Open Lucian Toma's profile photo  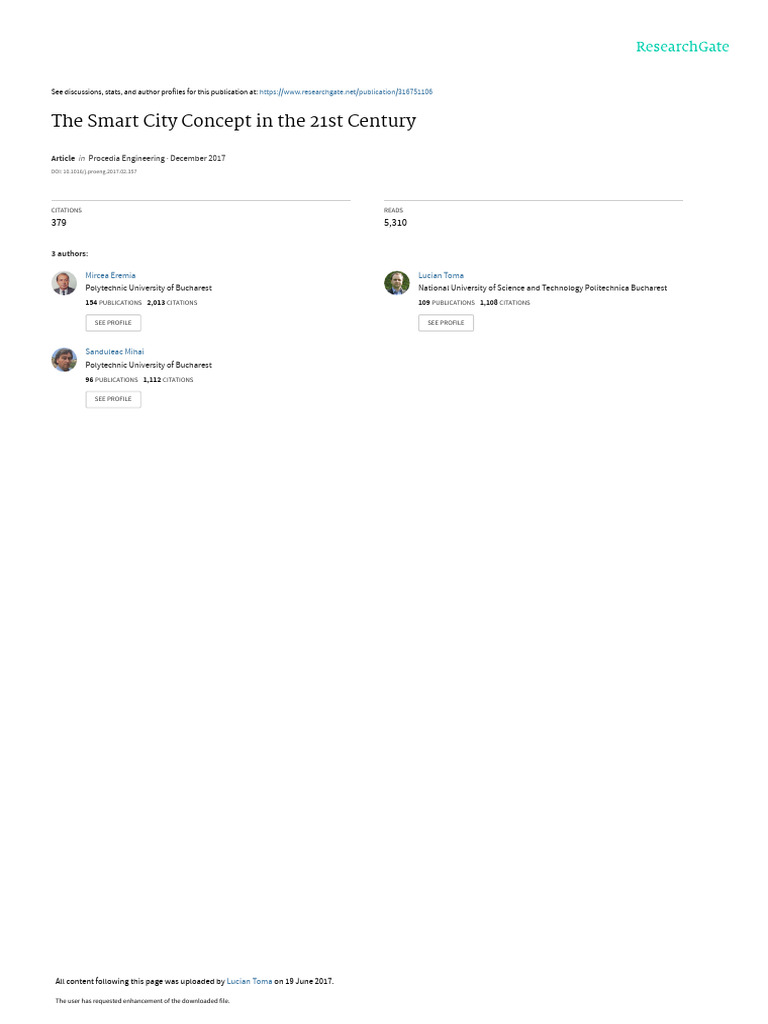point(396,283)
